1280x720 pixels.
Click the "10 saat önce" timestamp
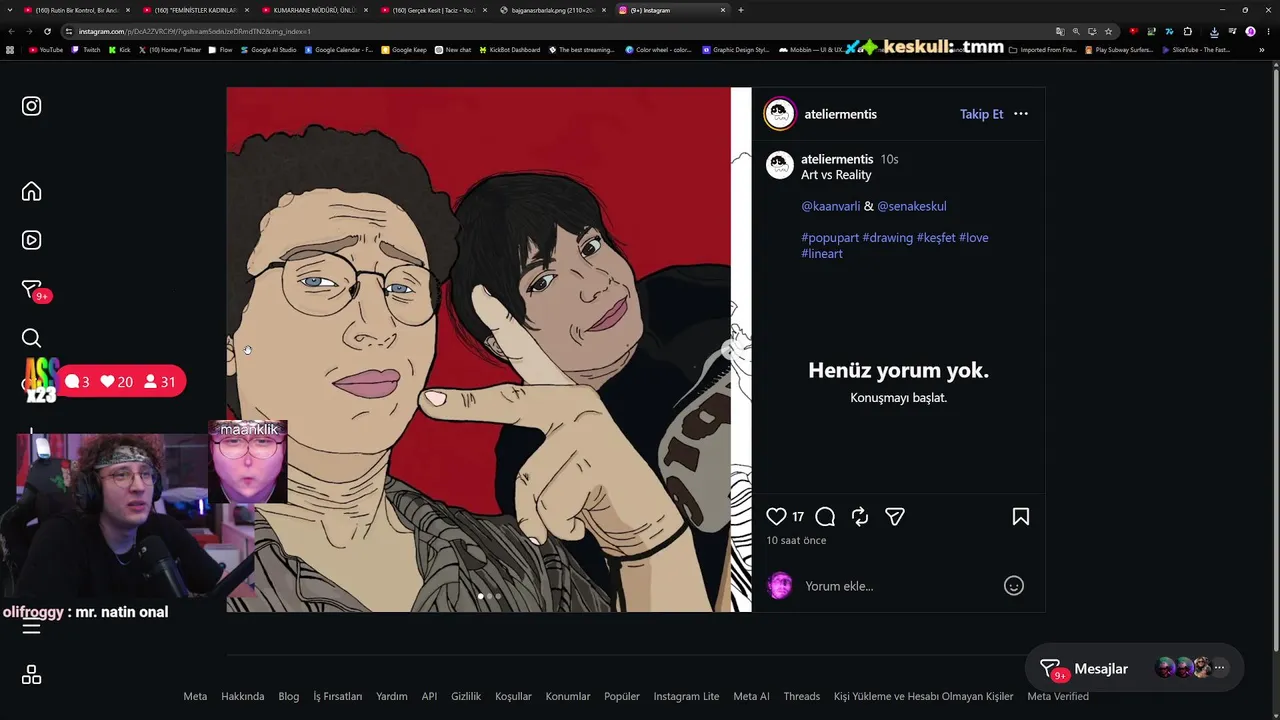point(796,541)
